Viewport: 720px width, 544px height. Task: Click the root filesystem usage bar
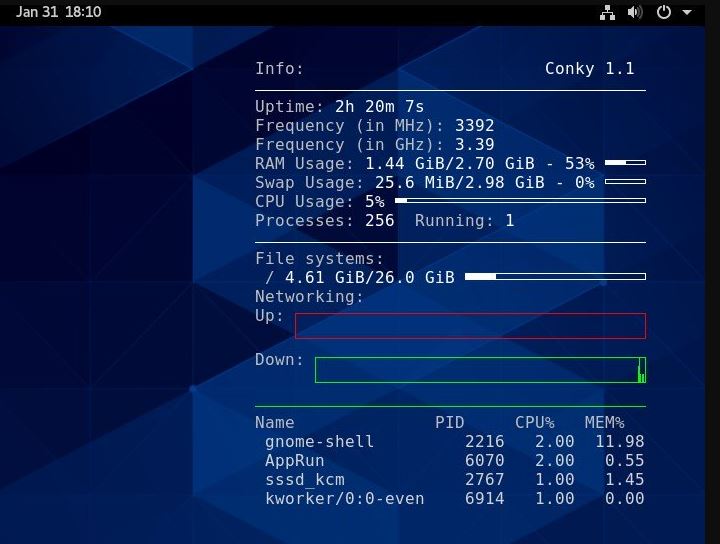(555, 276)
